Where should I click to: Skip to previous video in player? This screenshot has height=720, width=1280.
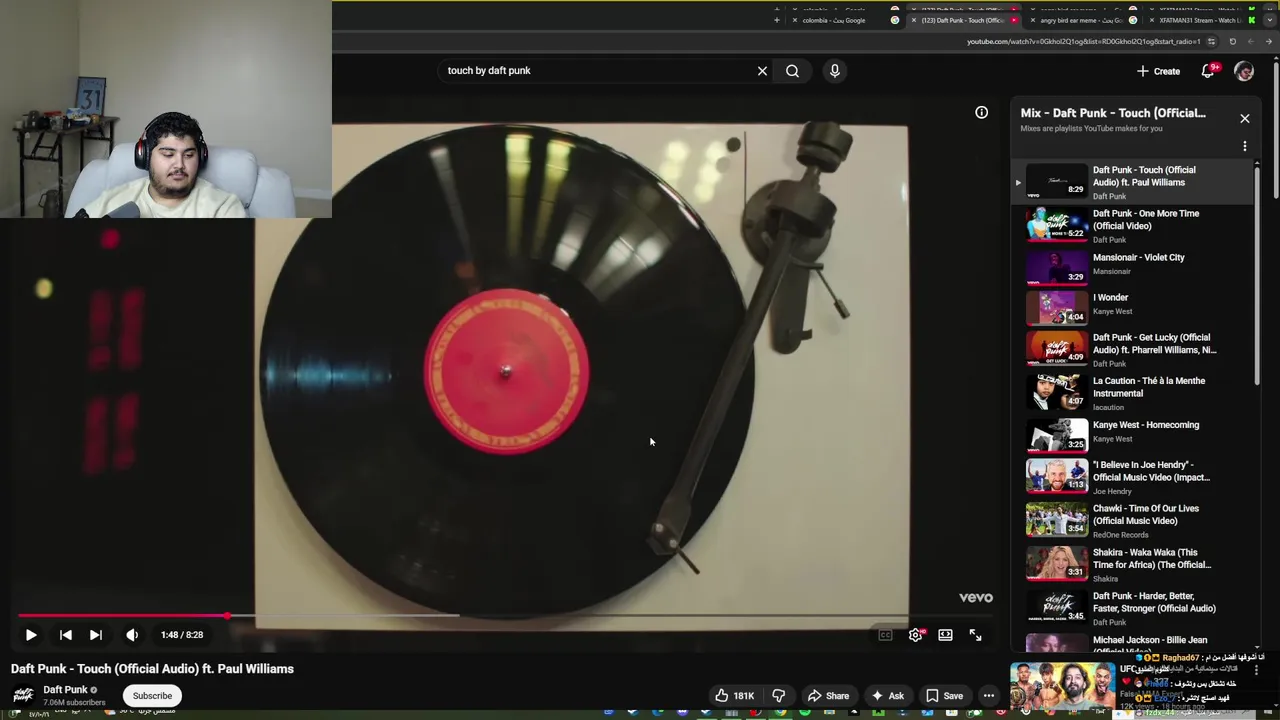click(66, 635)
